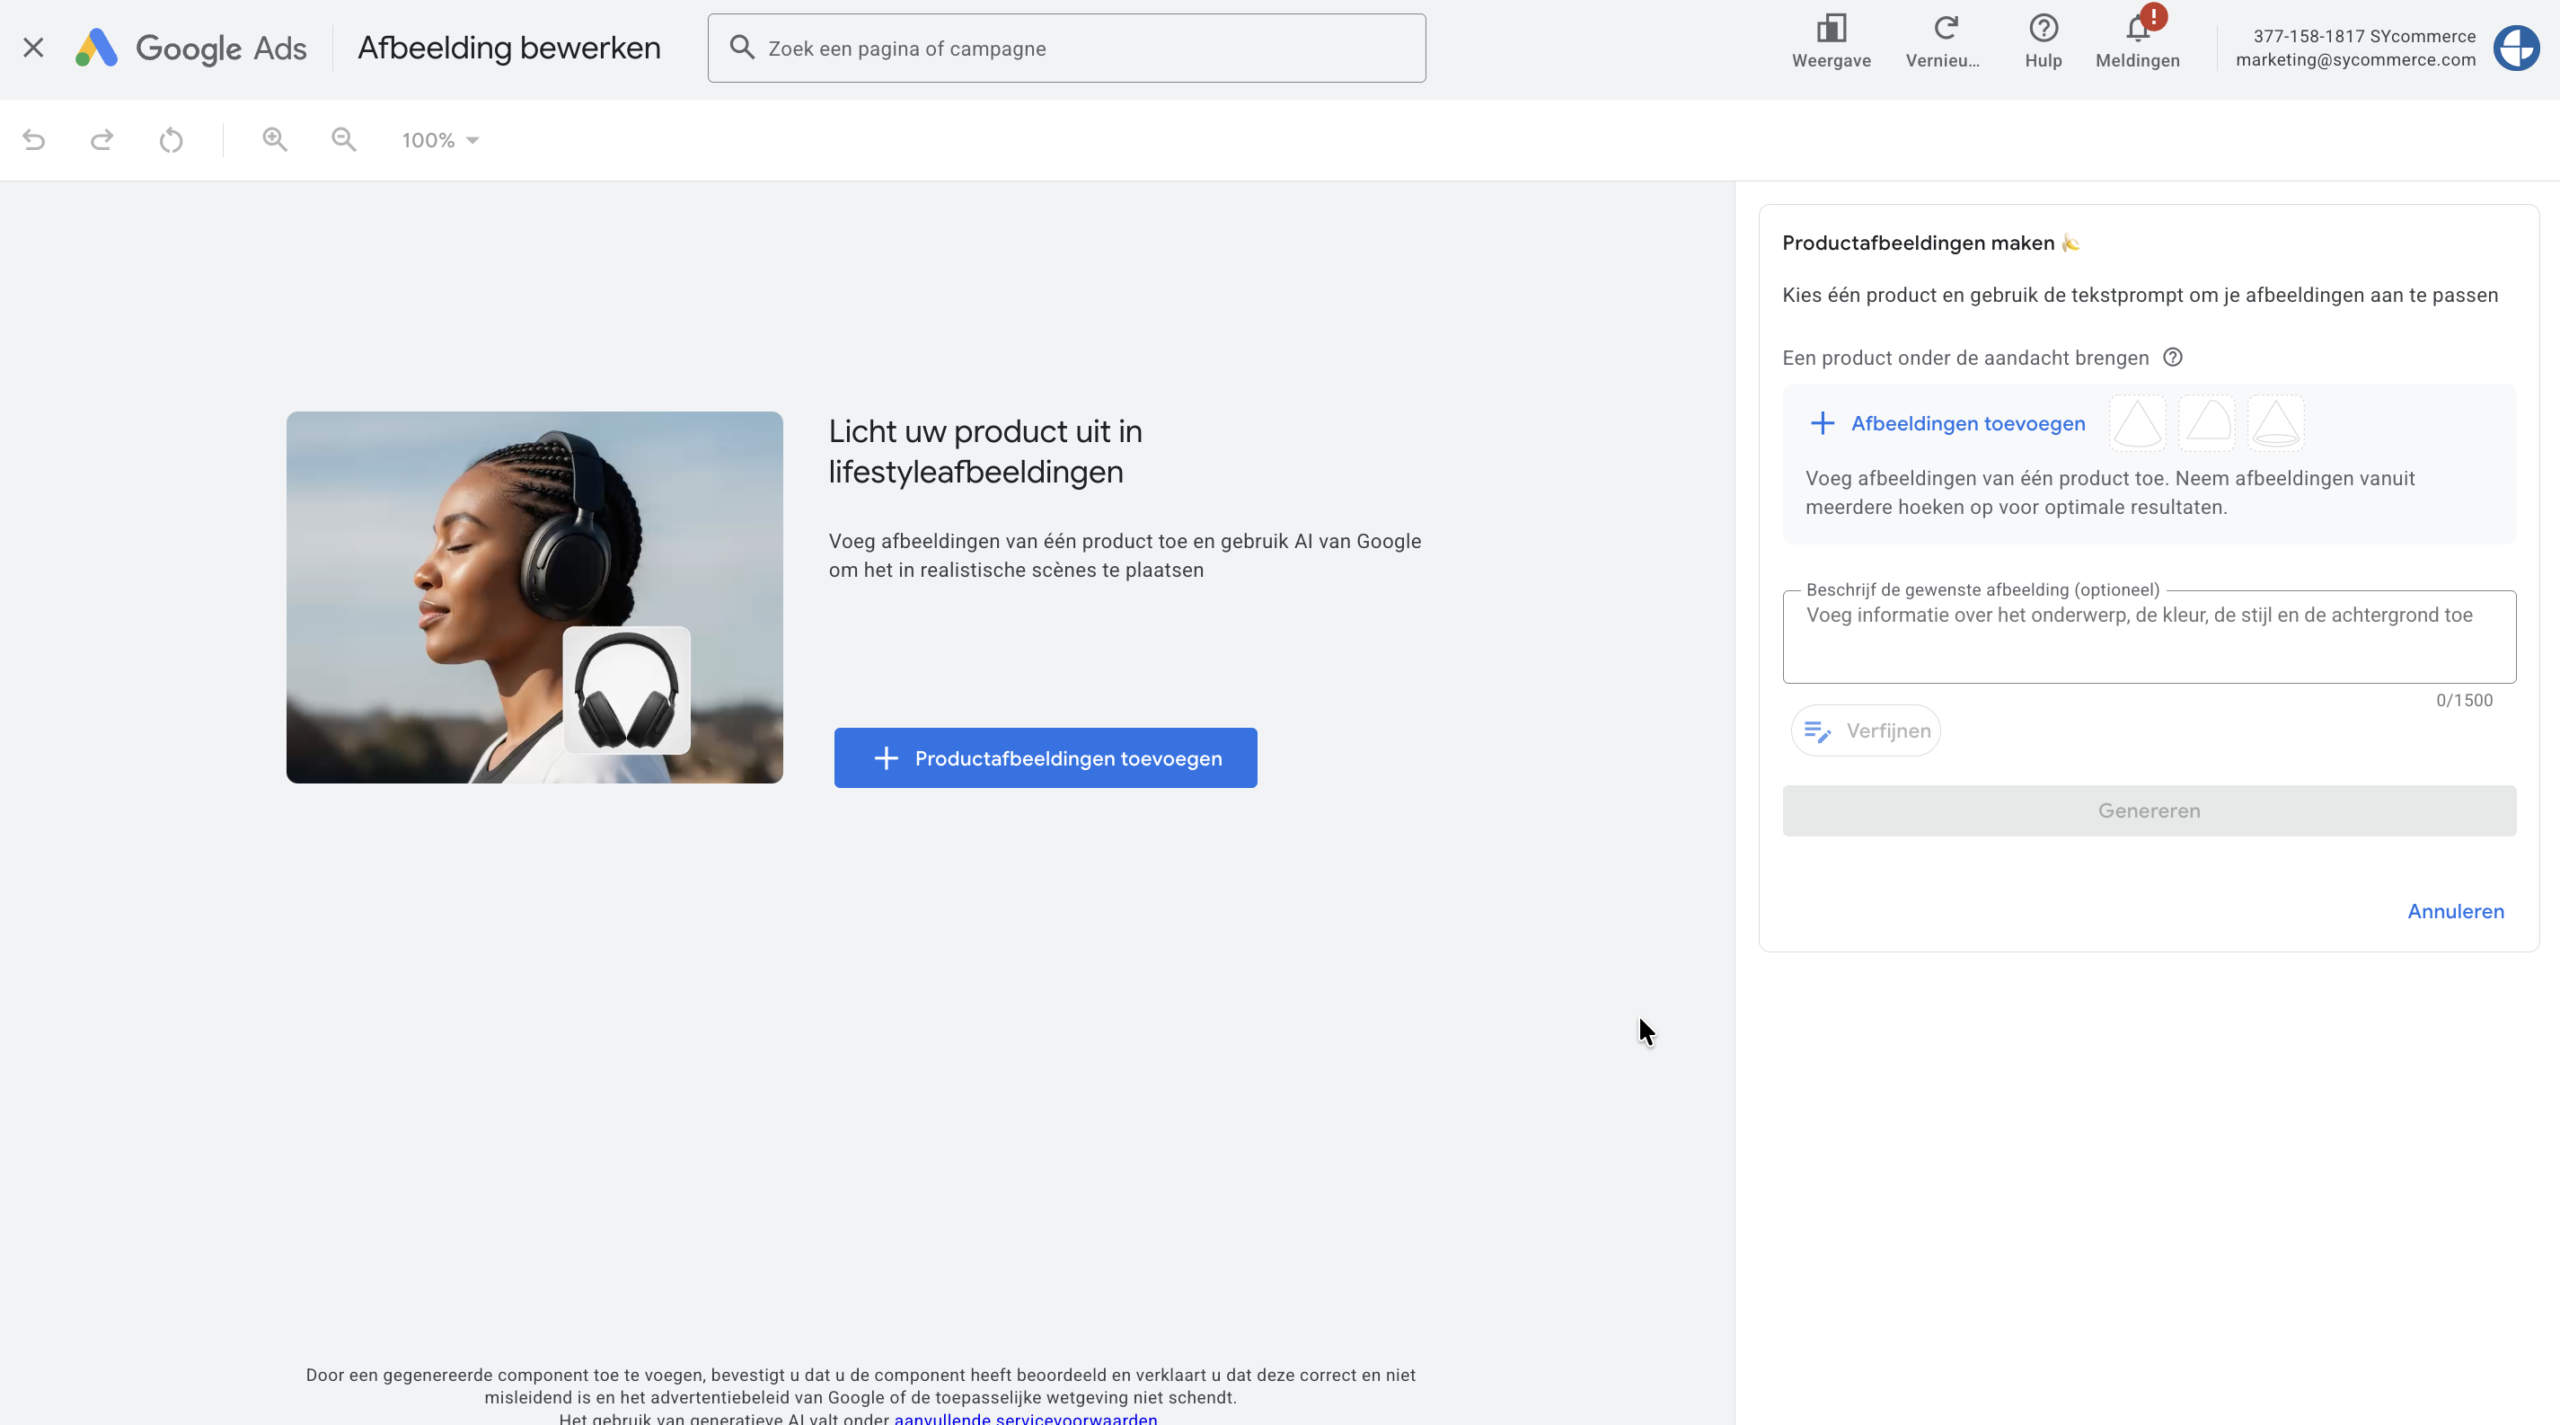Click the undo arrow icon
The width and height of the screenshot is (2560, 1425).
34,140
